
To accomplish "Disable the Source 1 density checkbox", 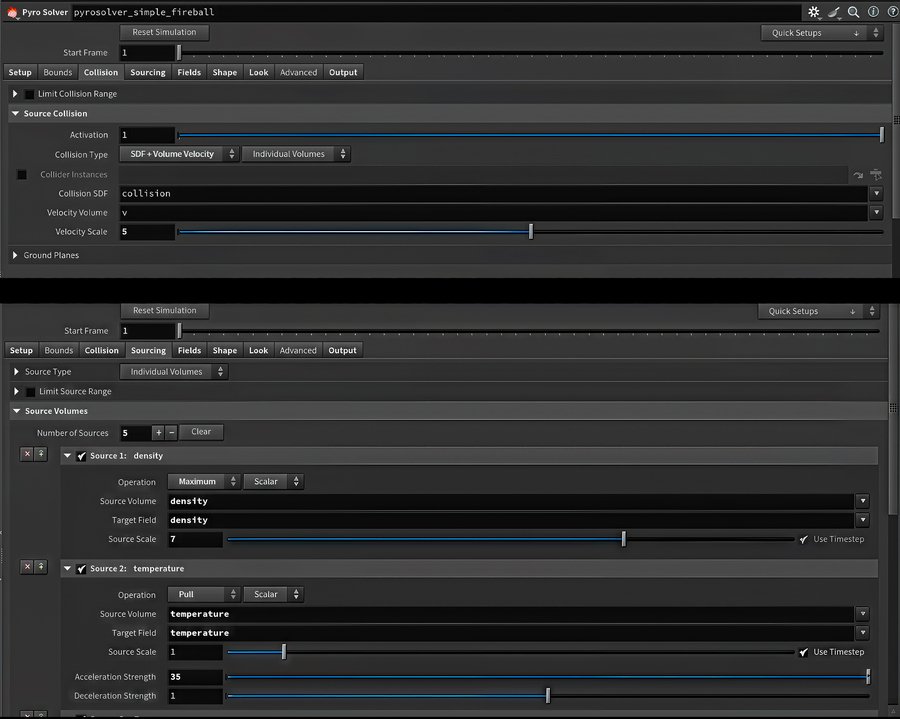I will (x=82, y=456).
